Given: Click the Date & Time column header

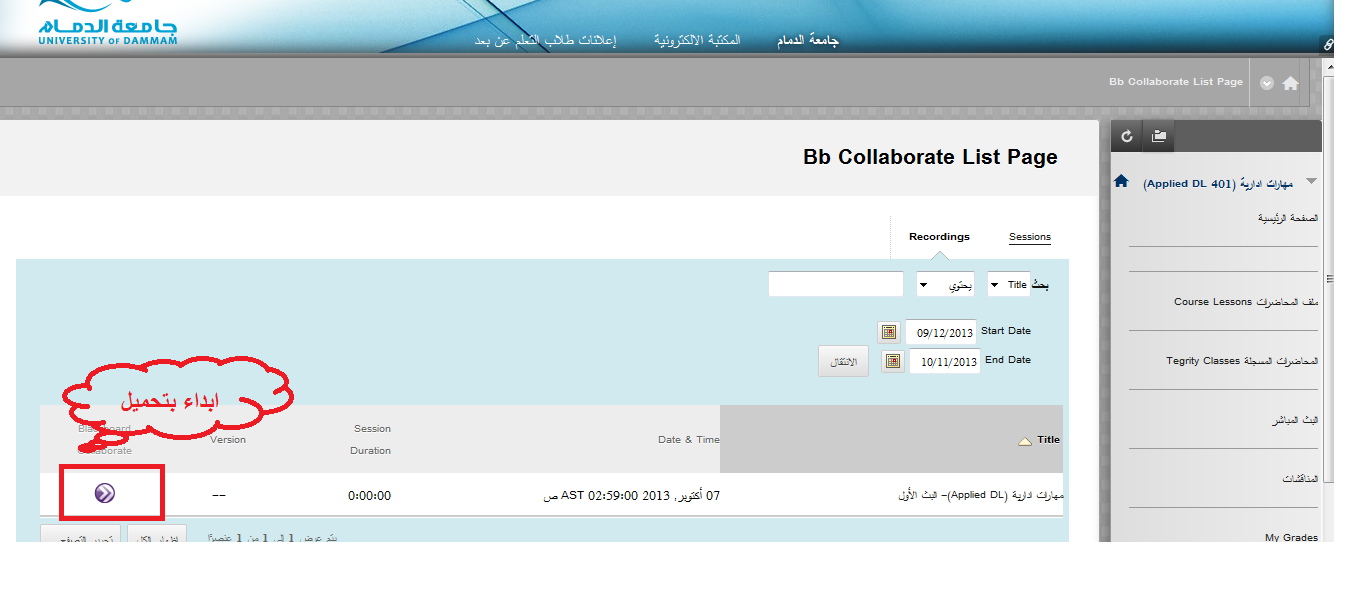Looking at the screenshot, I should click(x=689, y=440).
